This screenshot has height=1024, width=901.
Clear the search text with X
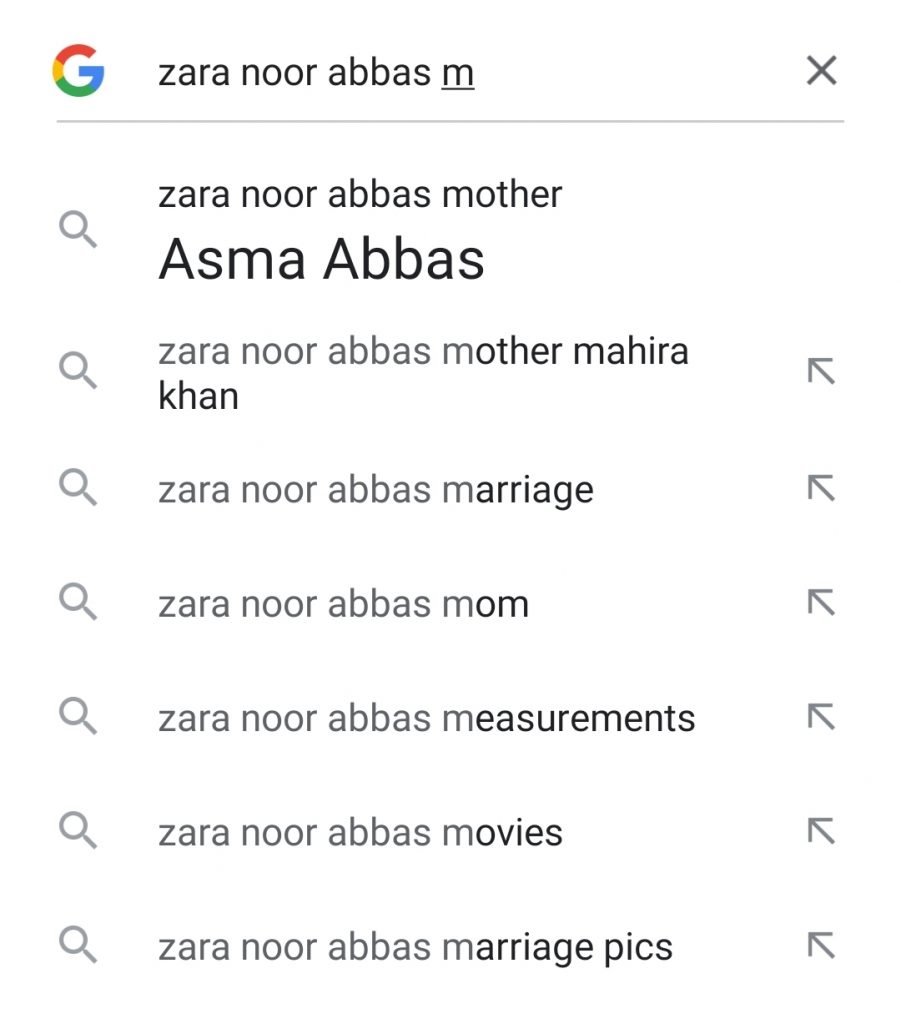pyautogui.click(x=821, y=71)
